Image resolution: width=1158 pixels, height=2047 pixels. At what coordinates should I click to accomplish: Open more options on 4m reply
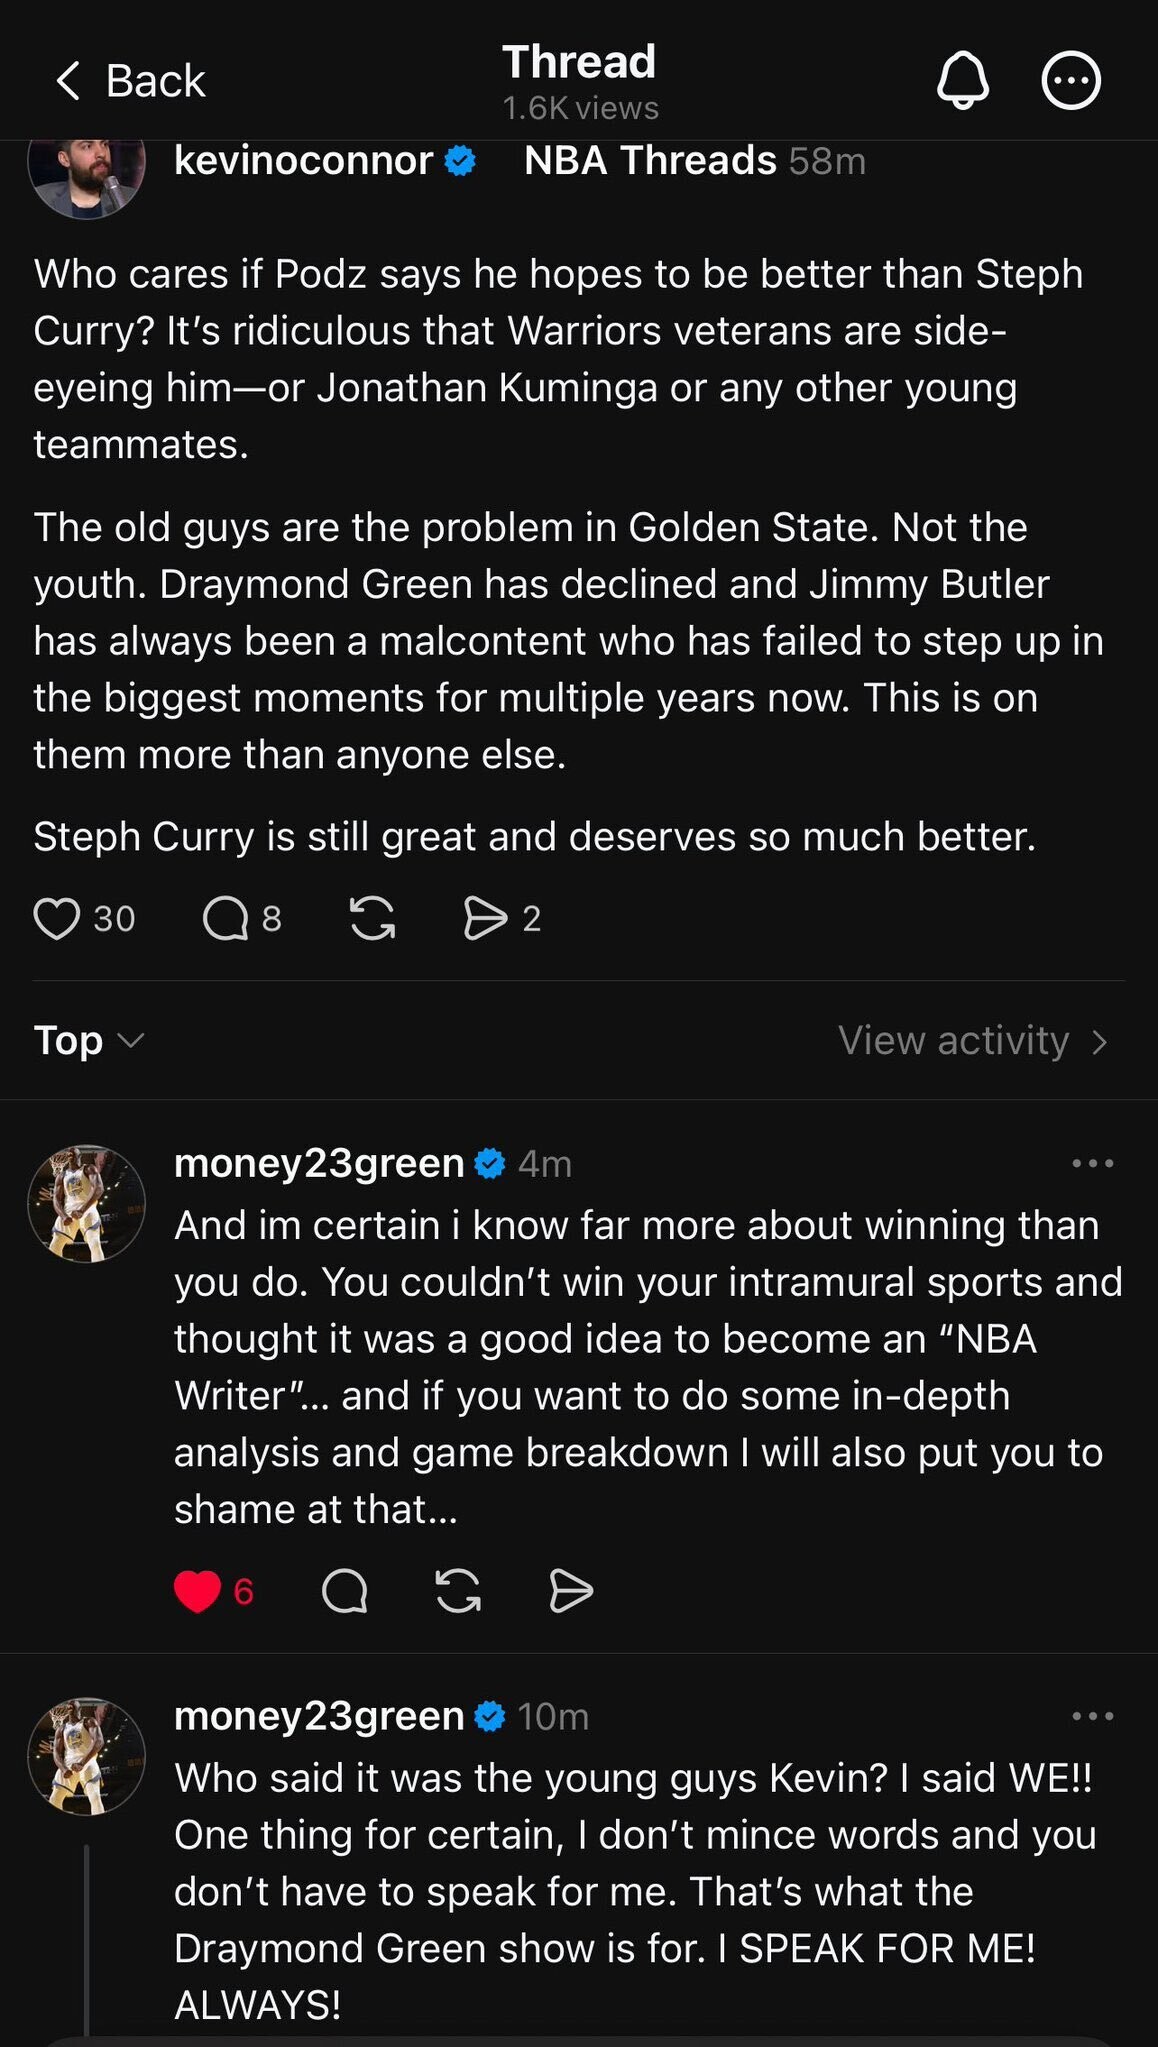1092,1163
